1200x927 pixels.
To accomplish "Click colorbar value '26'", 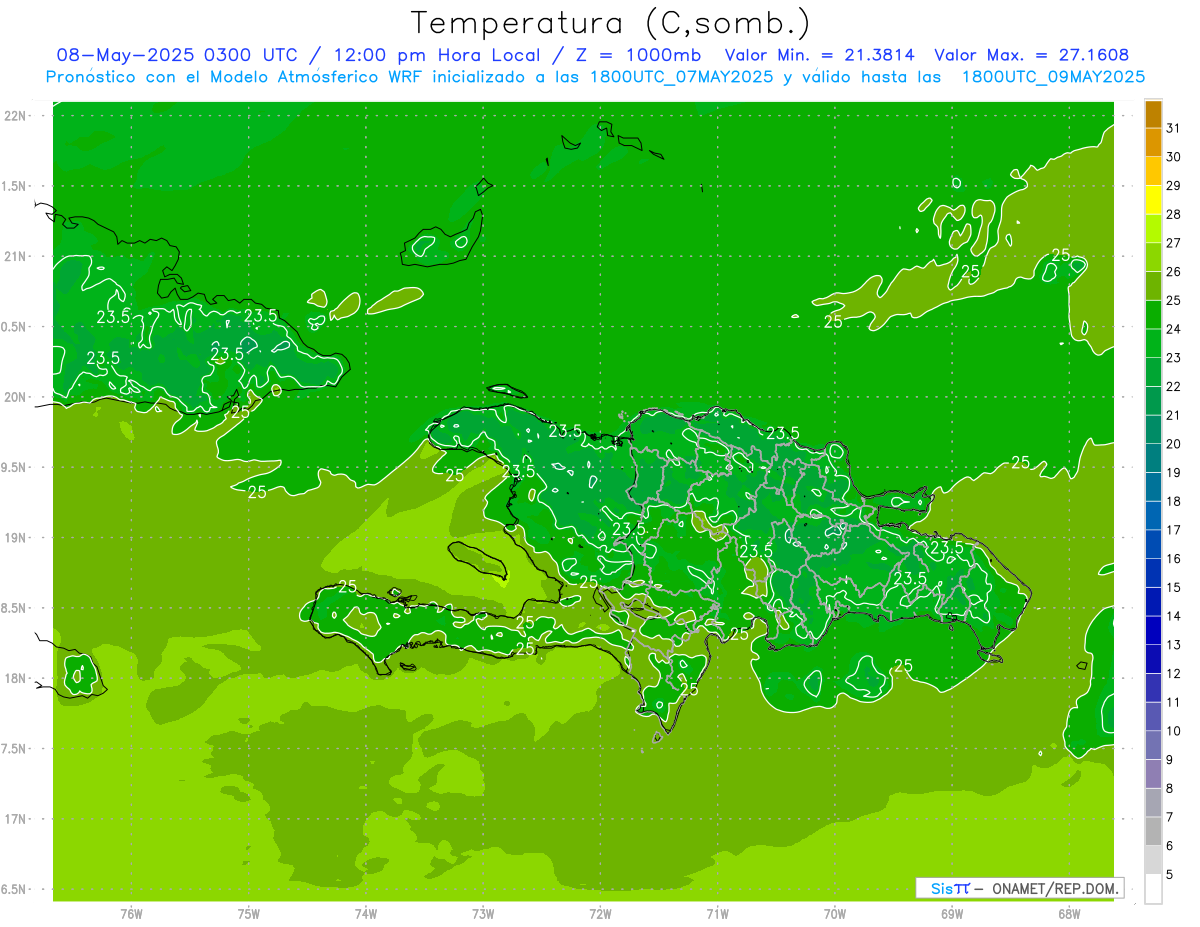I will point(1173,272).
